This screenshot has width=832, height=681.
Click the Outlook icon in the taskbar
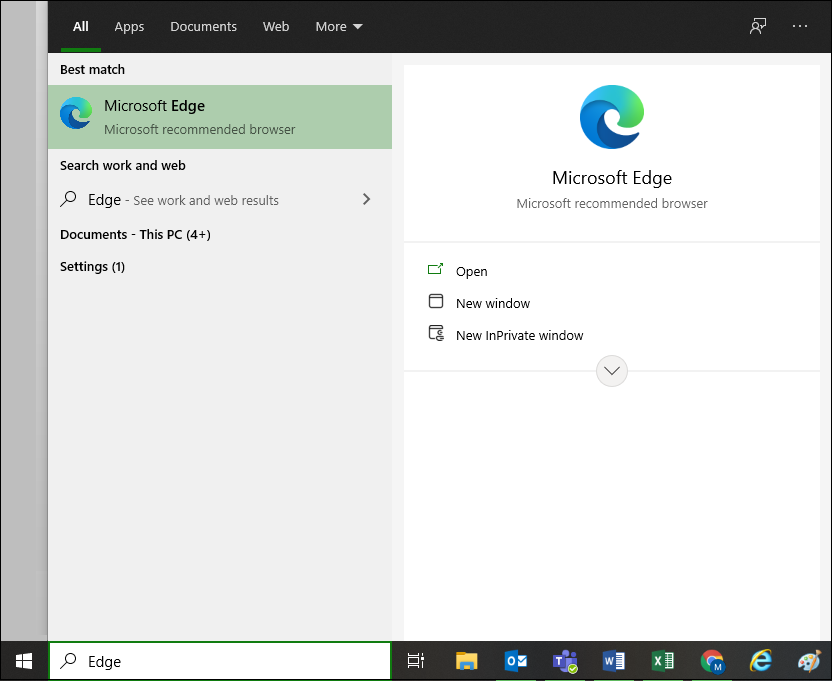coord(516,661)
